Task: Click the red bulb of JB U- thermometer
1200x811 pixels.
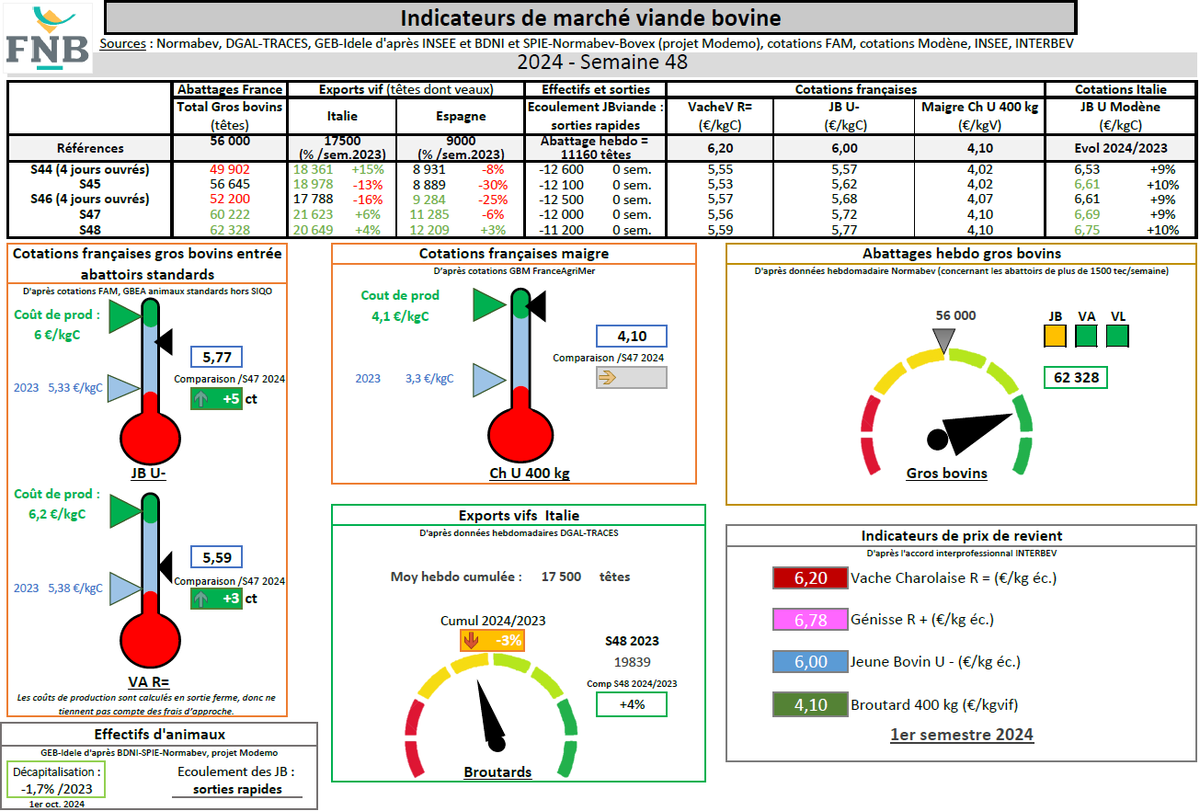Action: [x=150, y=436]
